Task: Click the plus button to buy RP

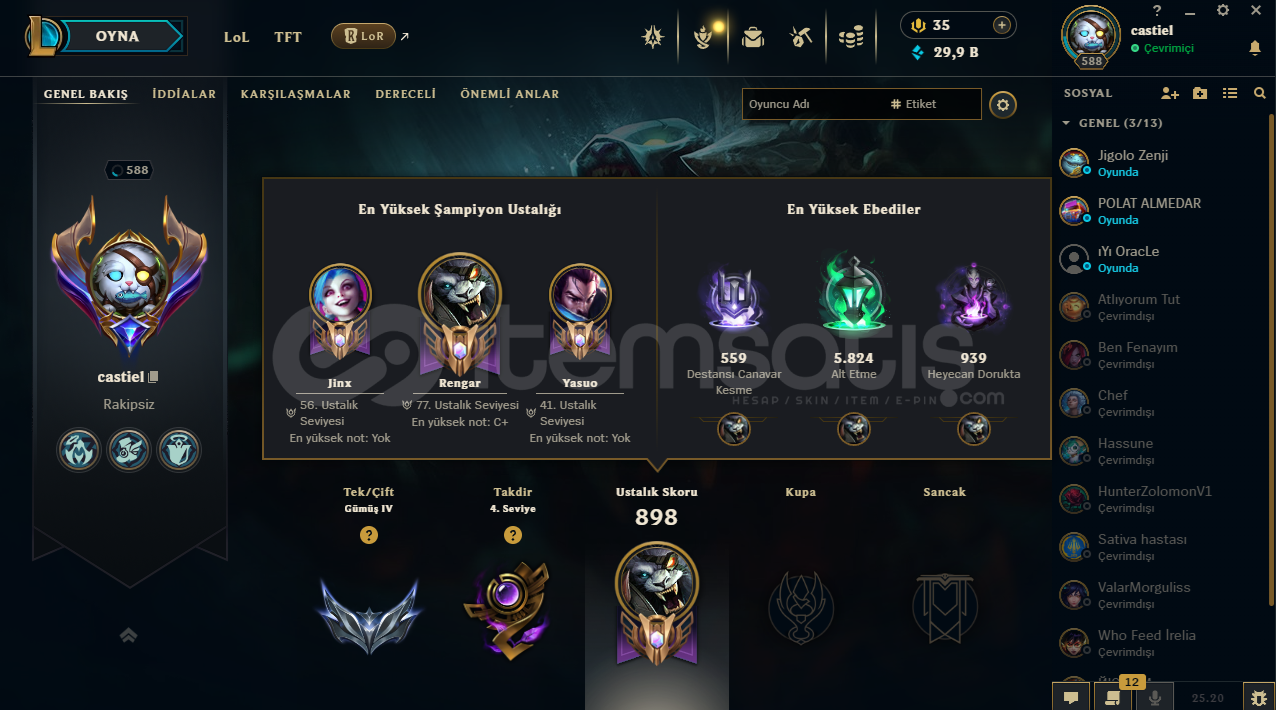Action: click(x=1001, y=25)
